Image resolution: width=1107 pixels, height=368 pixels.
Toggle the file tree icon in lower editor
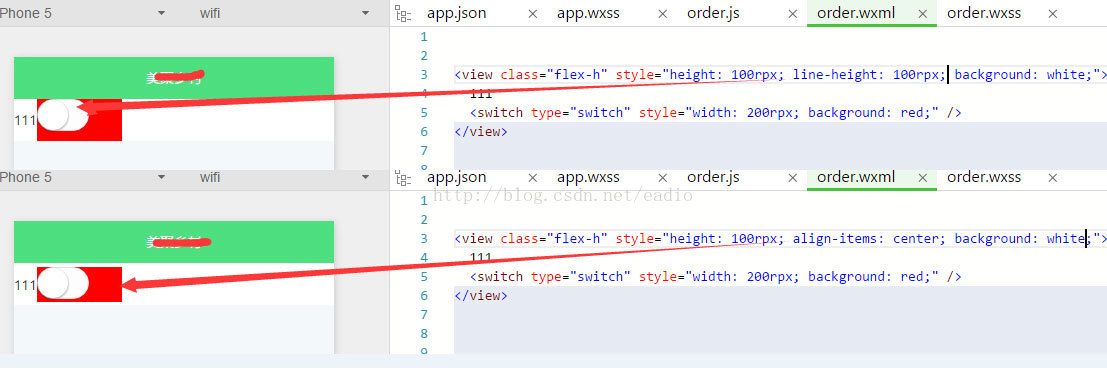tap(402, 177)
